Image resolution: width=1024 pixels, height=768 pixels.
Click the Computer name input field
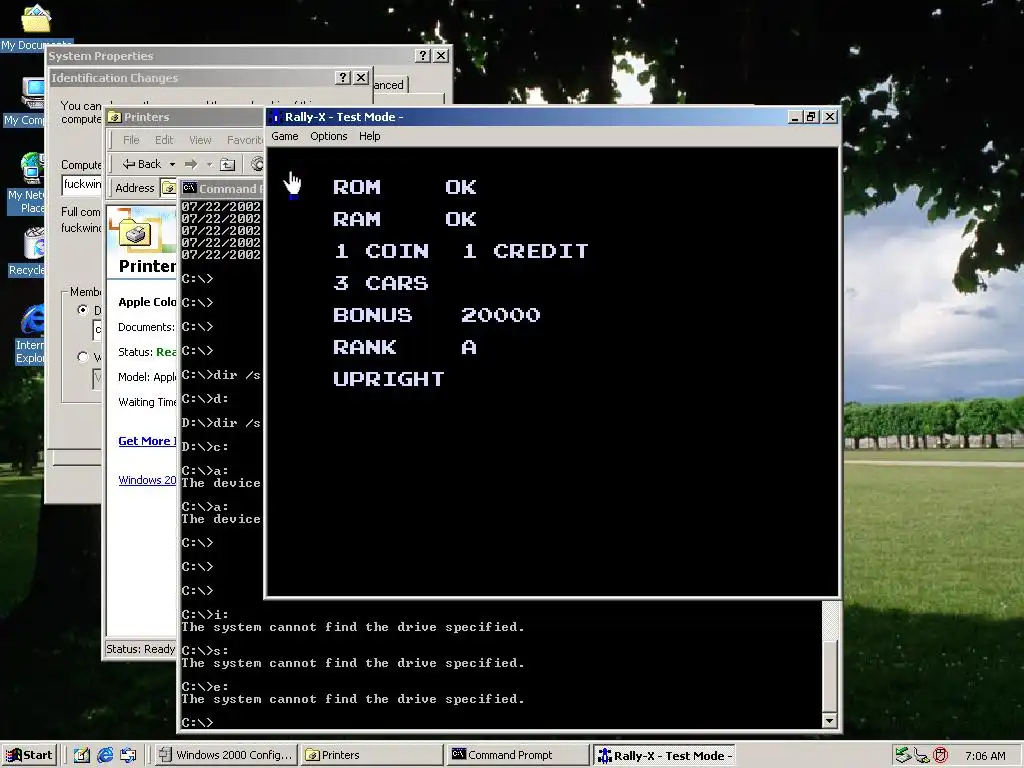tap(82, 185)
